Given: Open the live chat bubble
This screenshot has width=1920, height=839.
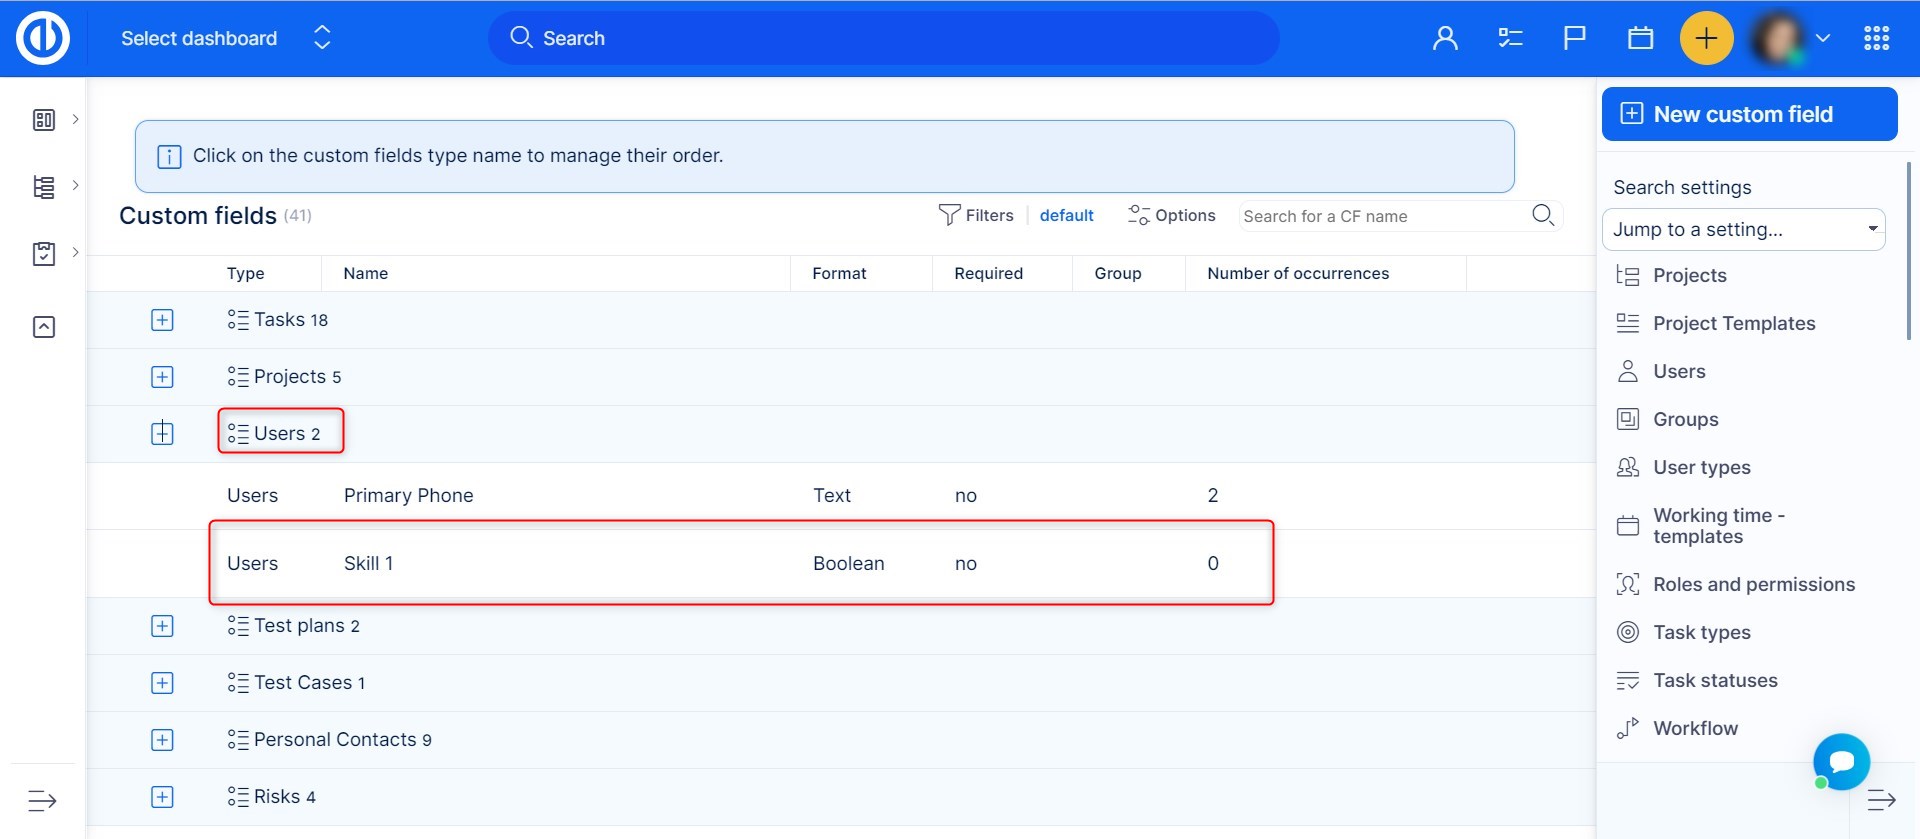Looking at the screenshot, I should pyautogui.click(x=1841, y=762).
